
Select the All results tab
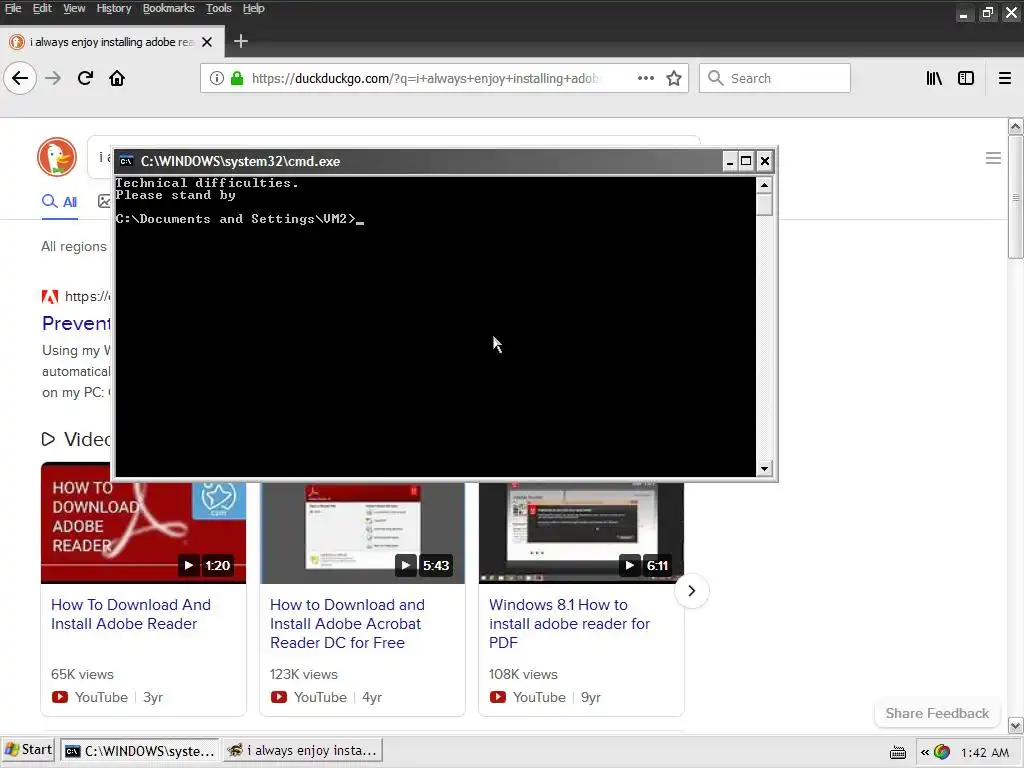(x=59, y=202)
